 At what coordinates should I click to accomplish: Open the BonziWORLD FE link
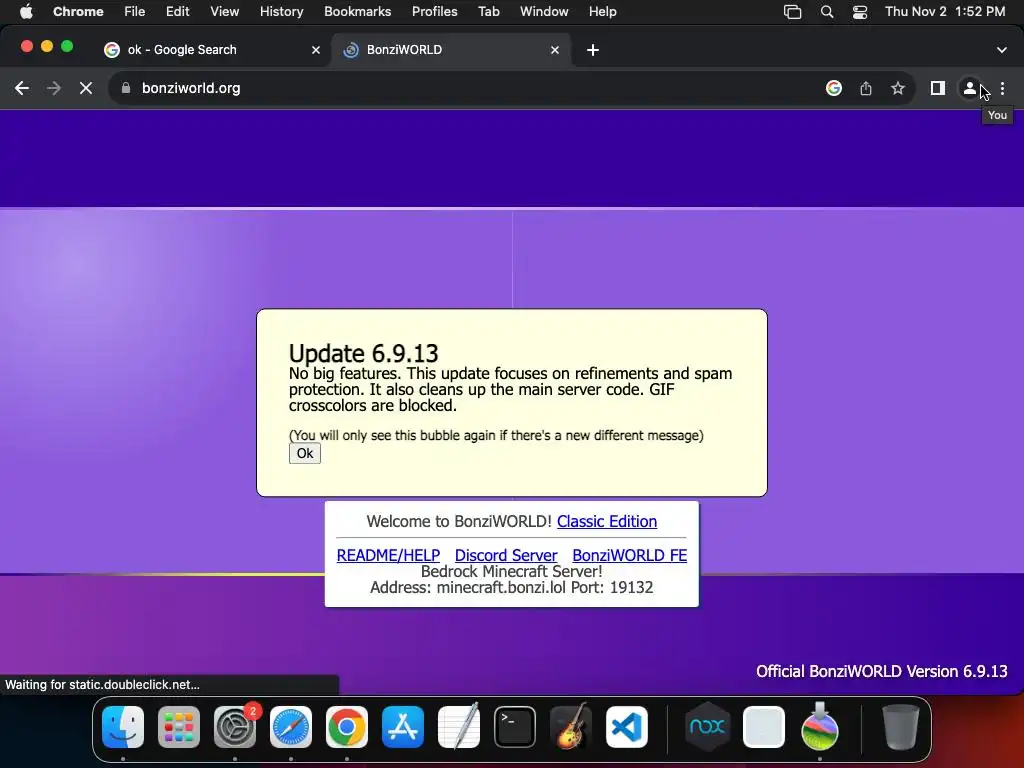click(630, 555)
